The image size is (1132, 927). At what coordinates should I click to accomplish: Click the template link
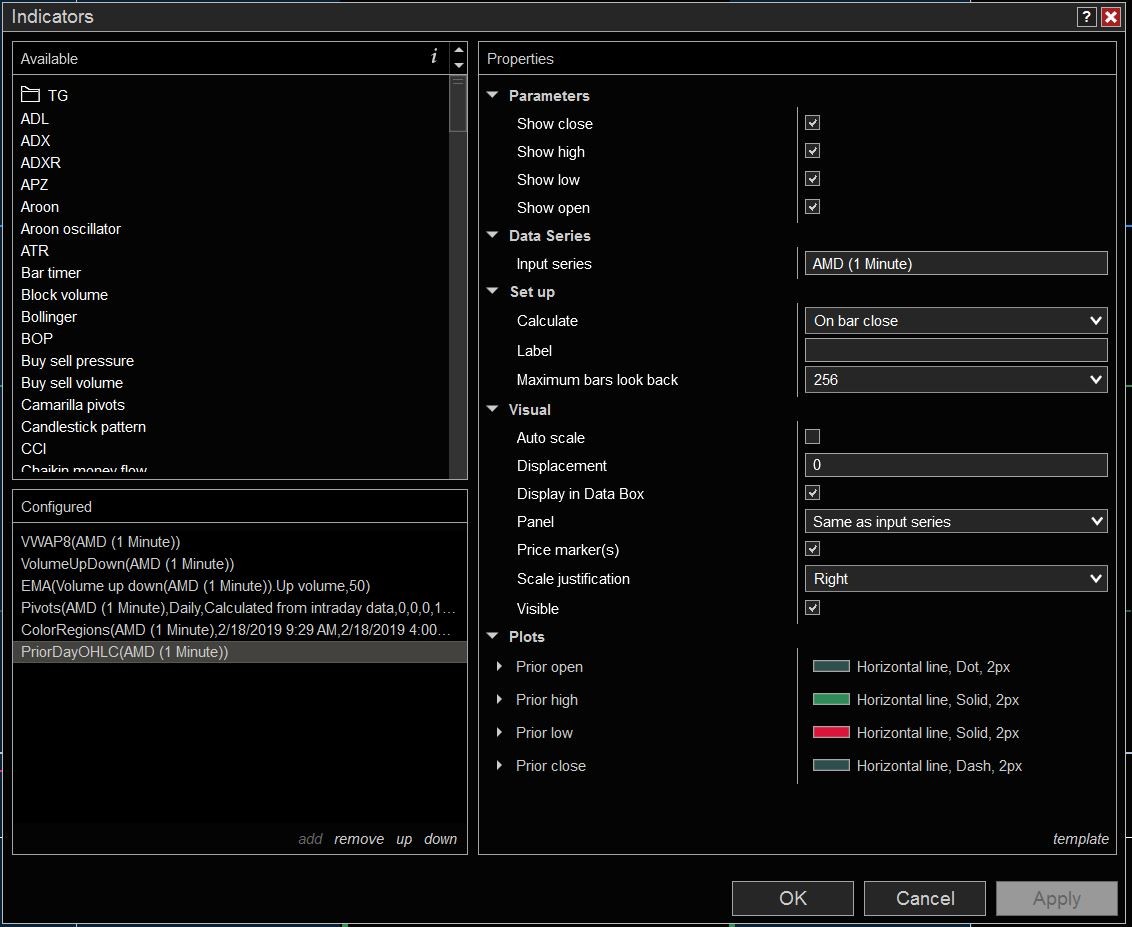pyautogui.click(x=1081, y=839)
